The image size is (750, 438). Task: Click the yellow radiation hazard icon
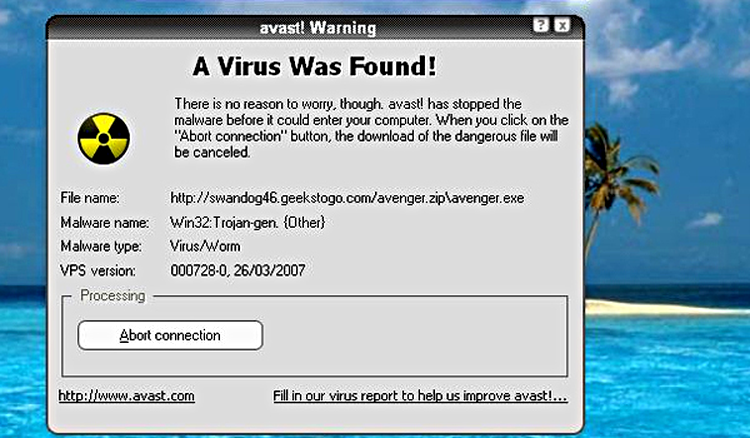[x=104, y=139]
